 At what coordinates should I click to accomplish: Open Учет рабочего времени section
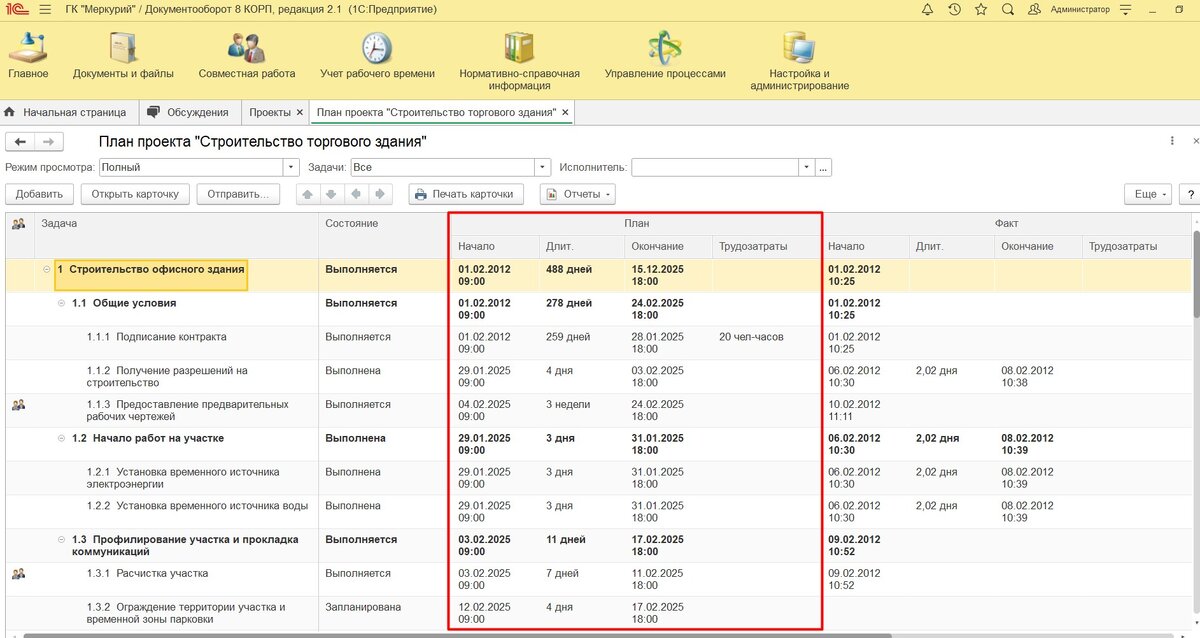[377, 56]
